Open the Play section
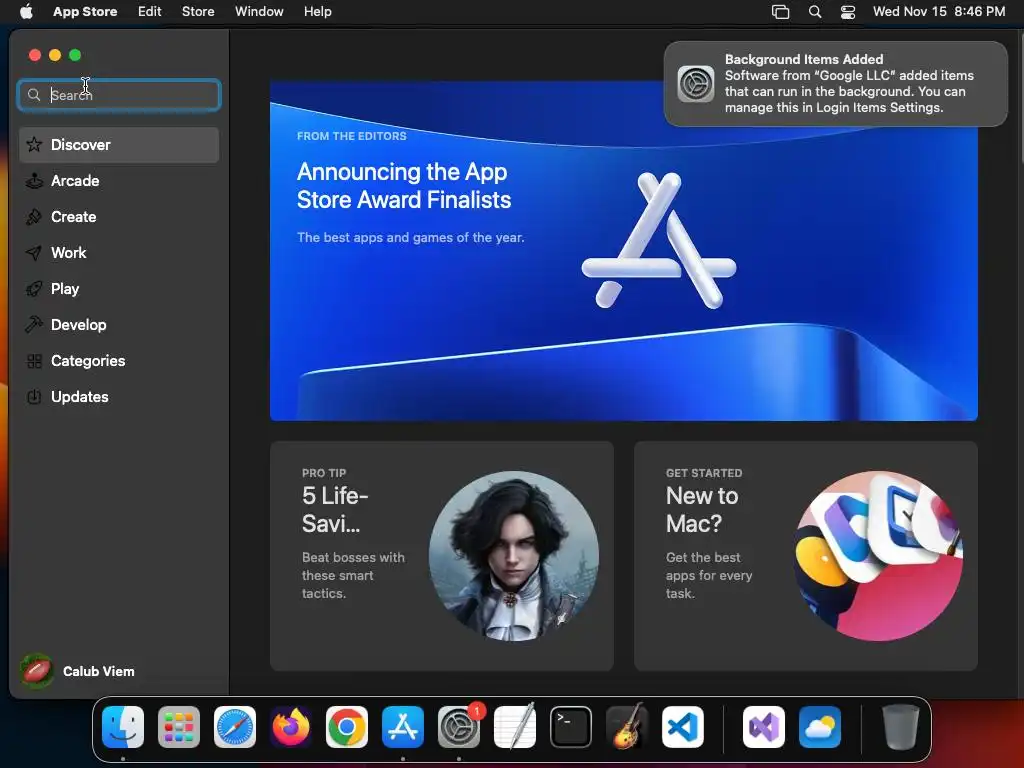This screenshot has height=768, width=1024. [x=119, y=289]
